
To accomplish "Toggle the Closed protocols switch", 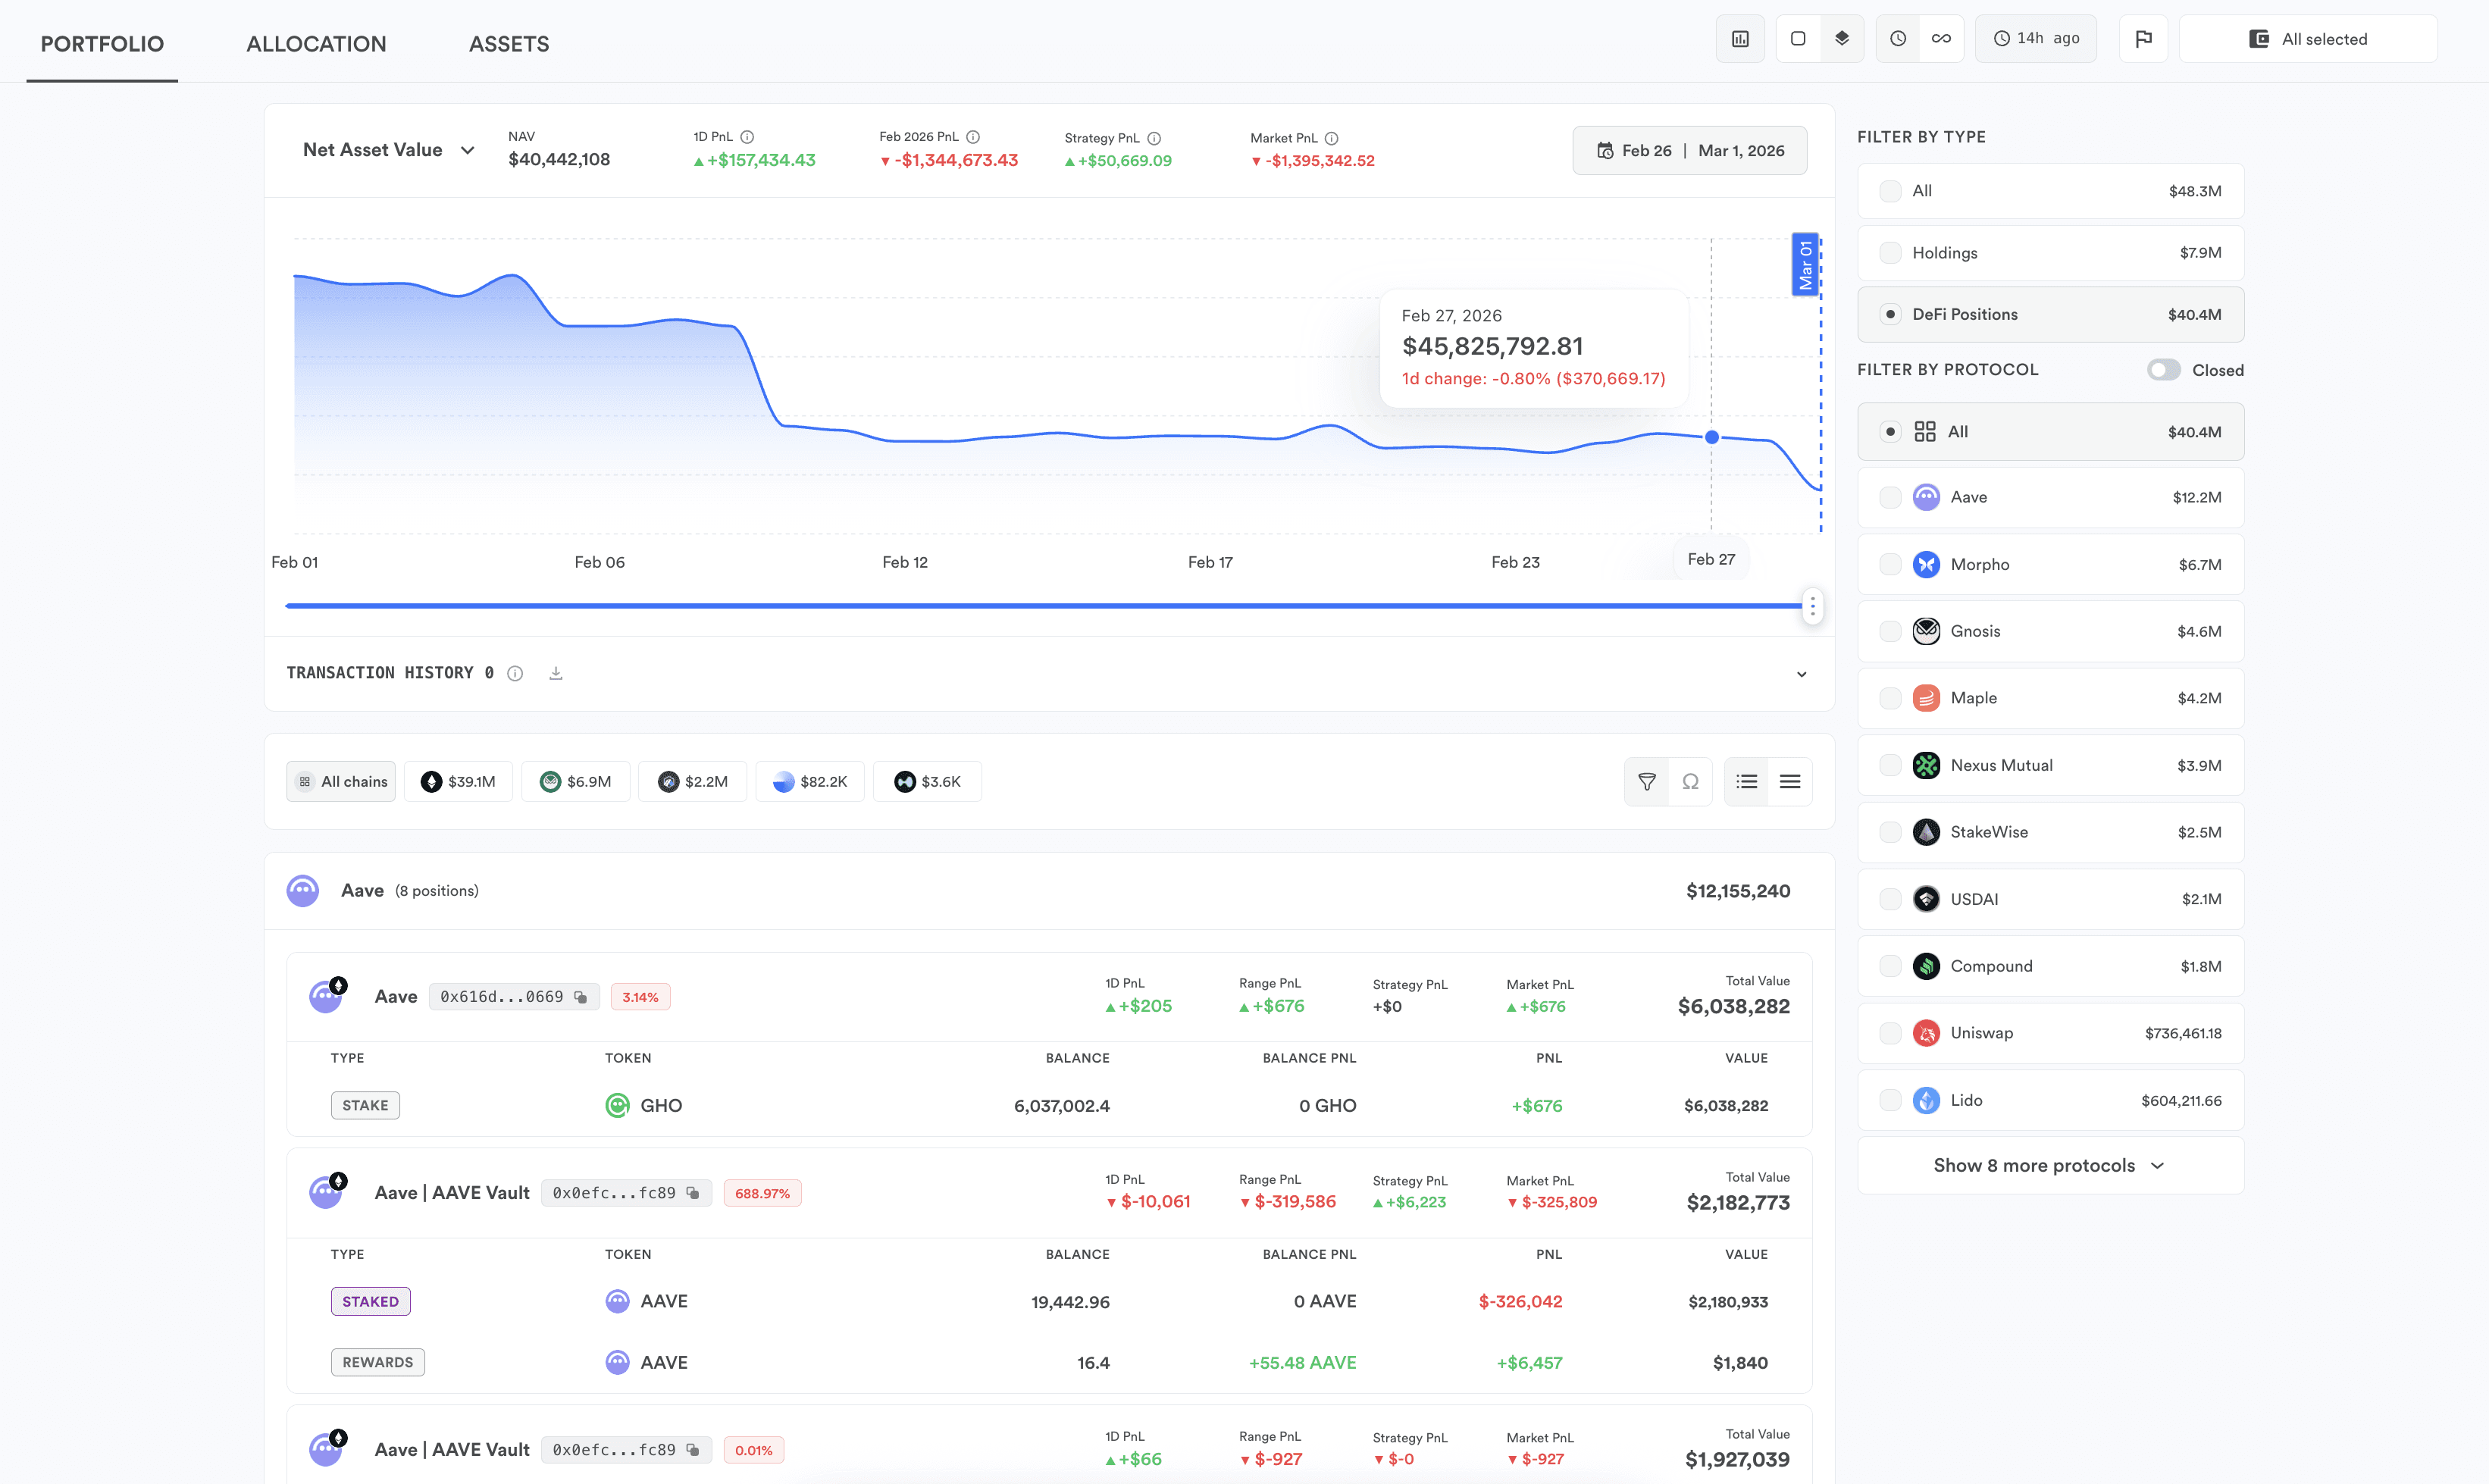I will 2163,370.
